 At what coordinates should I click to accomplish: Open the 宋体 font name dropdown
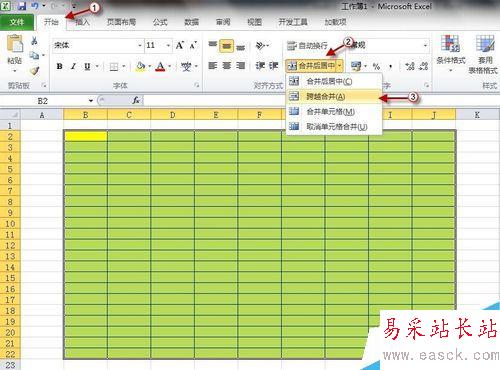tap(140, 45)
